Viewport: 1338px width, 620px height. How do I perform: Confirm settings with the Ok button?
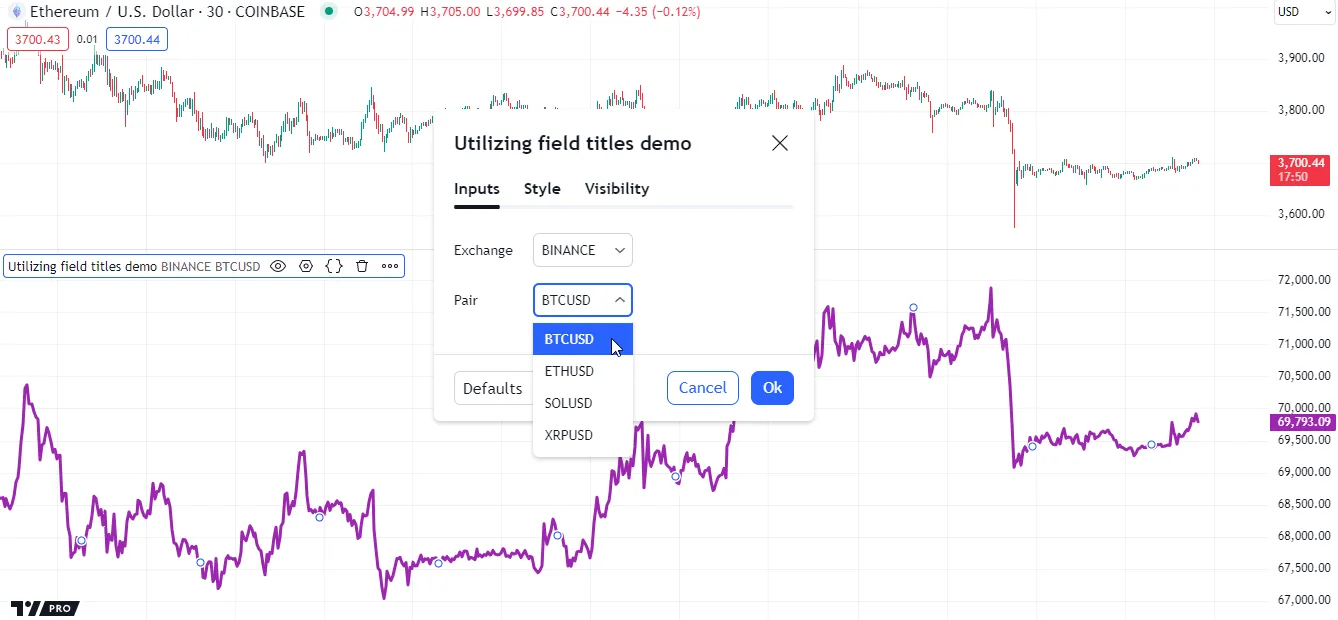772,388
